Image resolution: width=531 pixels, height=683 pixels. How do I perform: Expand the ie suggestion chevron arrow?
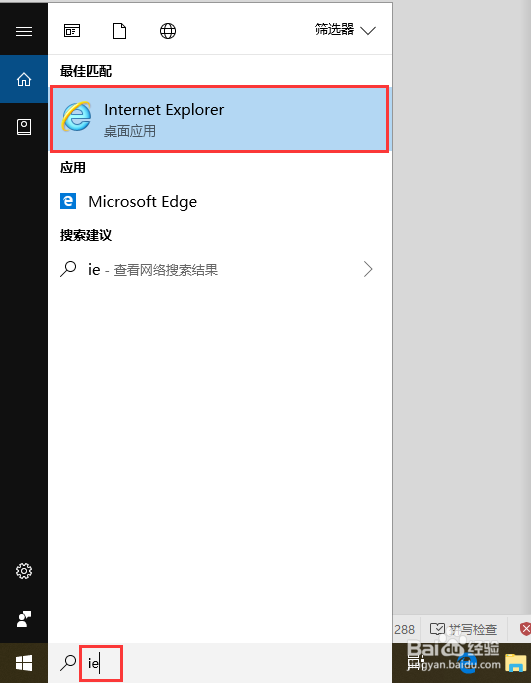pos(368,269)
